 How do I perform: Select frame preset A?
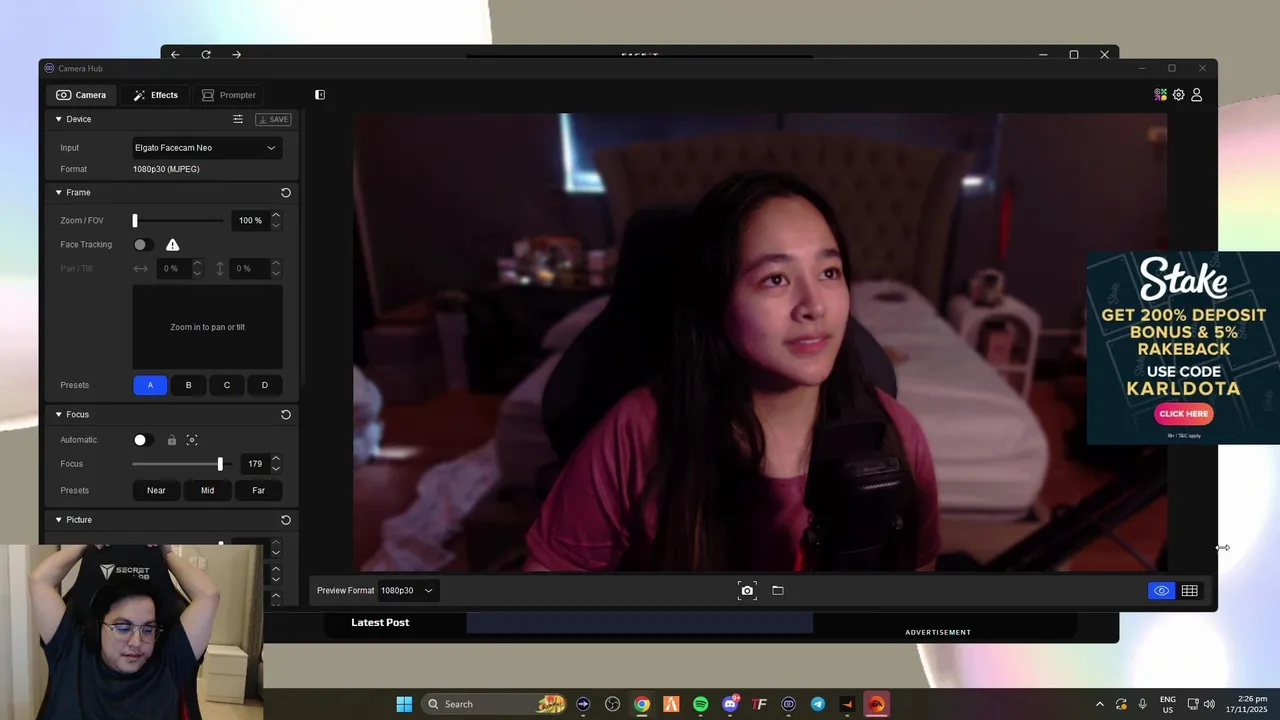(150, 385)
